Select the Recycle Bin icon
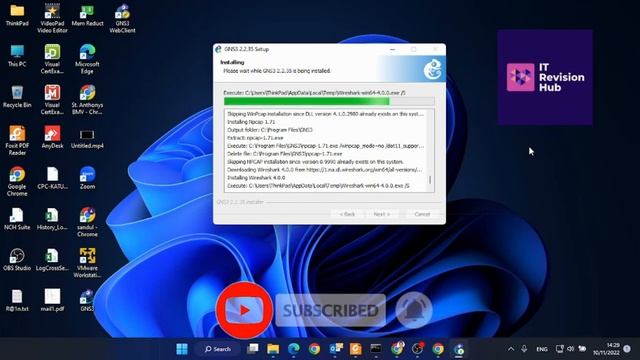This screenshot has height=360, width=640. click(17, 97)
